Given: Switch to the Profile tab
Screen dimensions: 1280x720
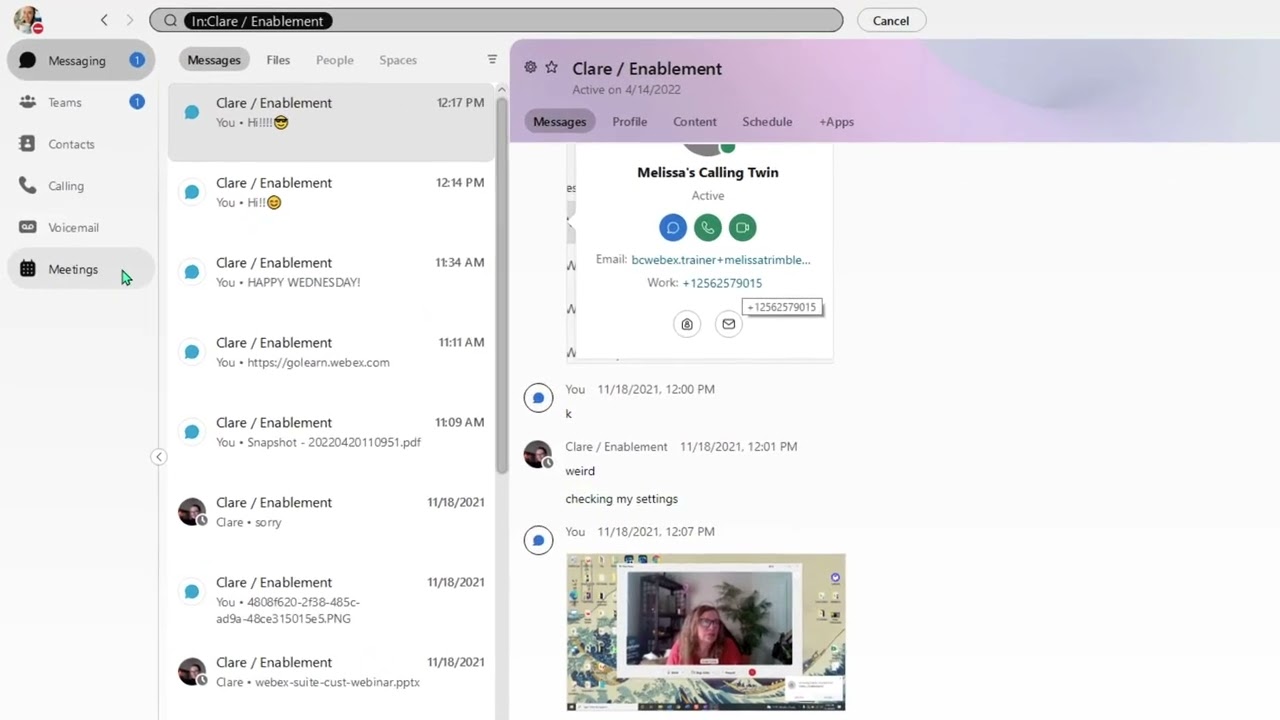Looking at the screenshot, I should pyautogui.click(x=630, y=122).
